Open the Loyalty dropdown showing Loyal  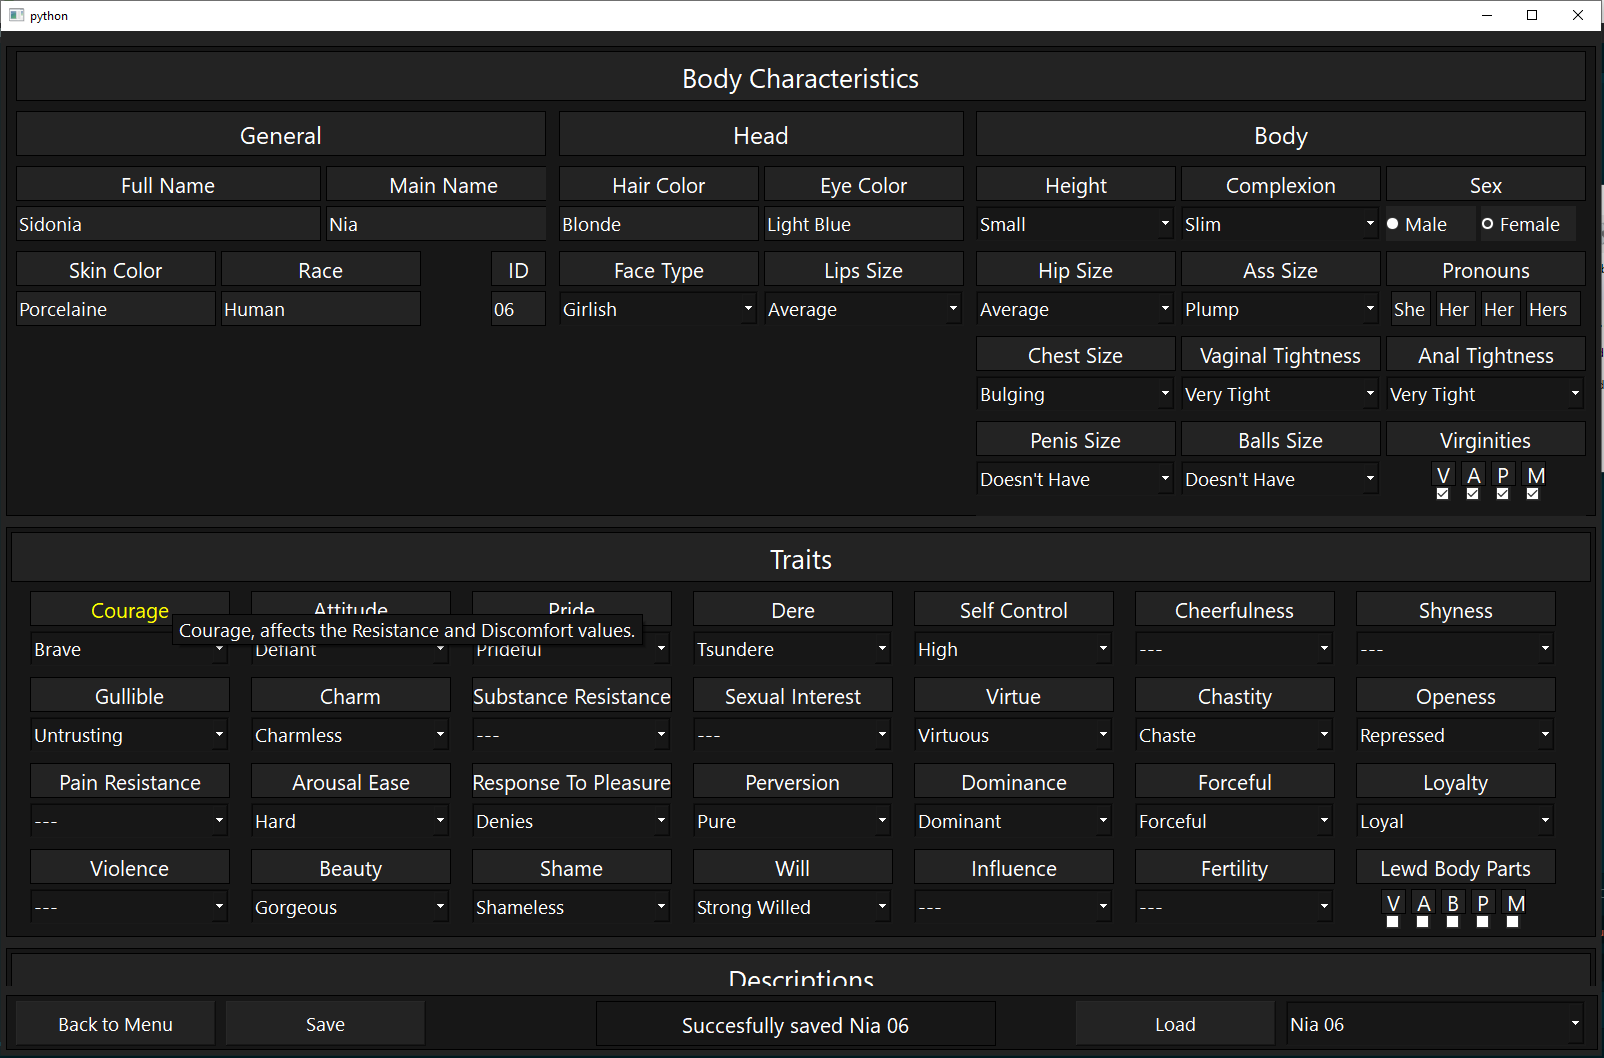tap(1455, 822)
